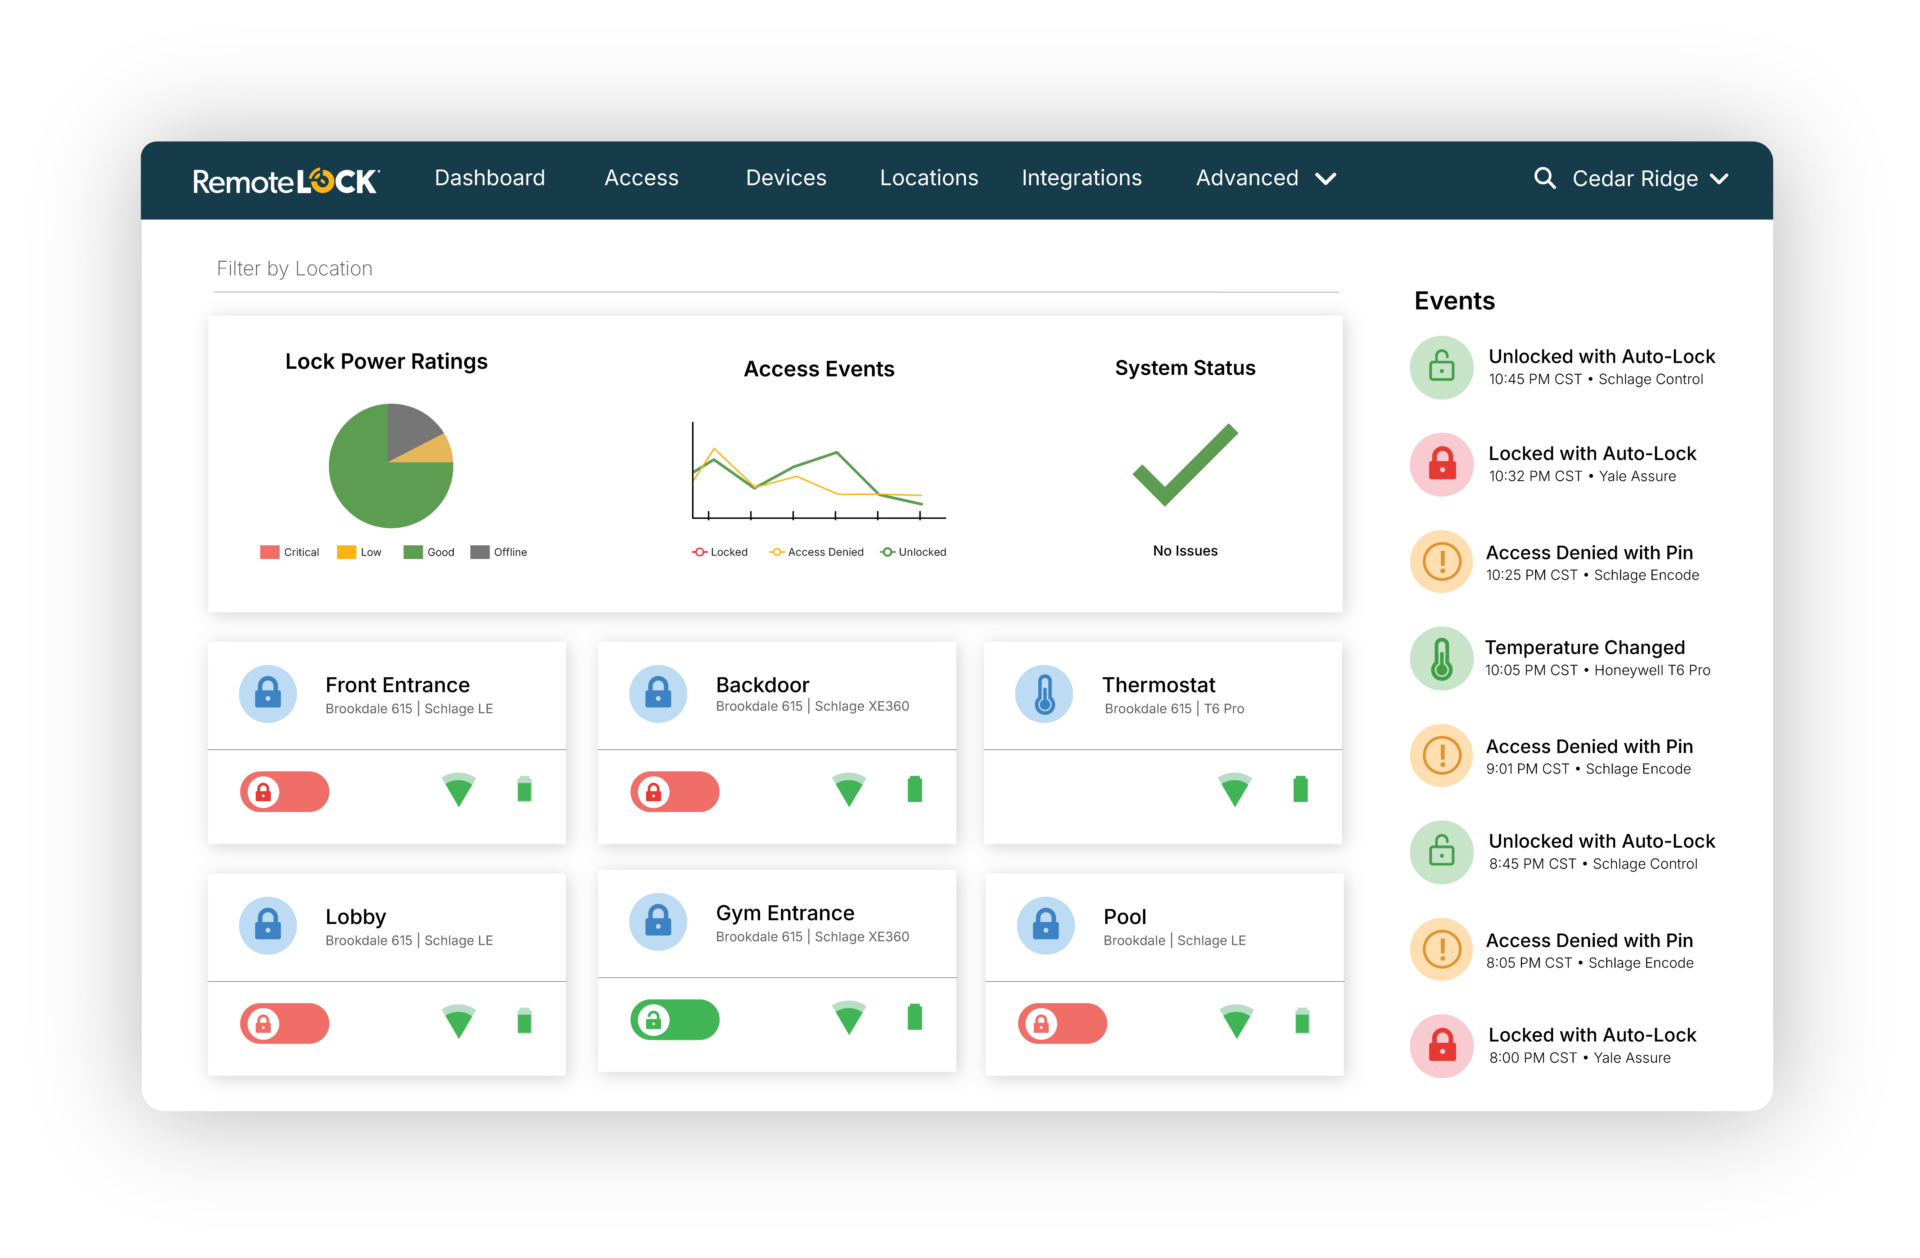Click the 'No Issues' status text
This screenshot has height=1258, width=1920.
[1185, 551]
